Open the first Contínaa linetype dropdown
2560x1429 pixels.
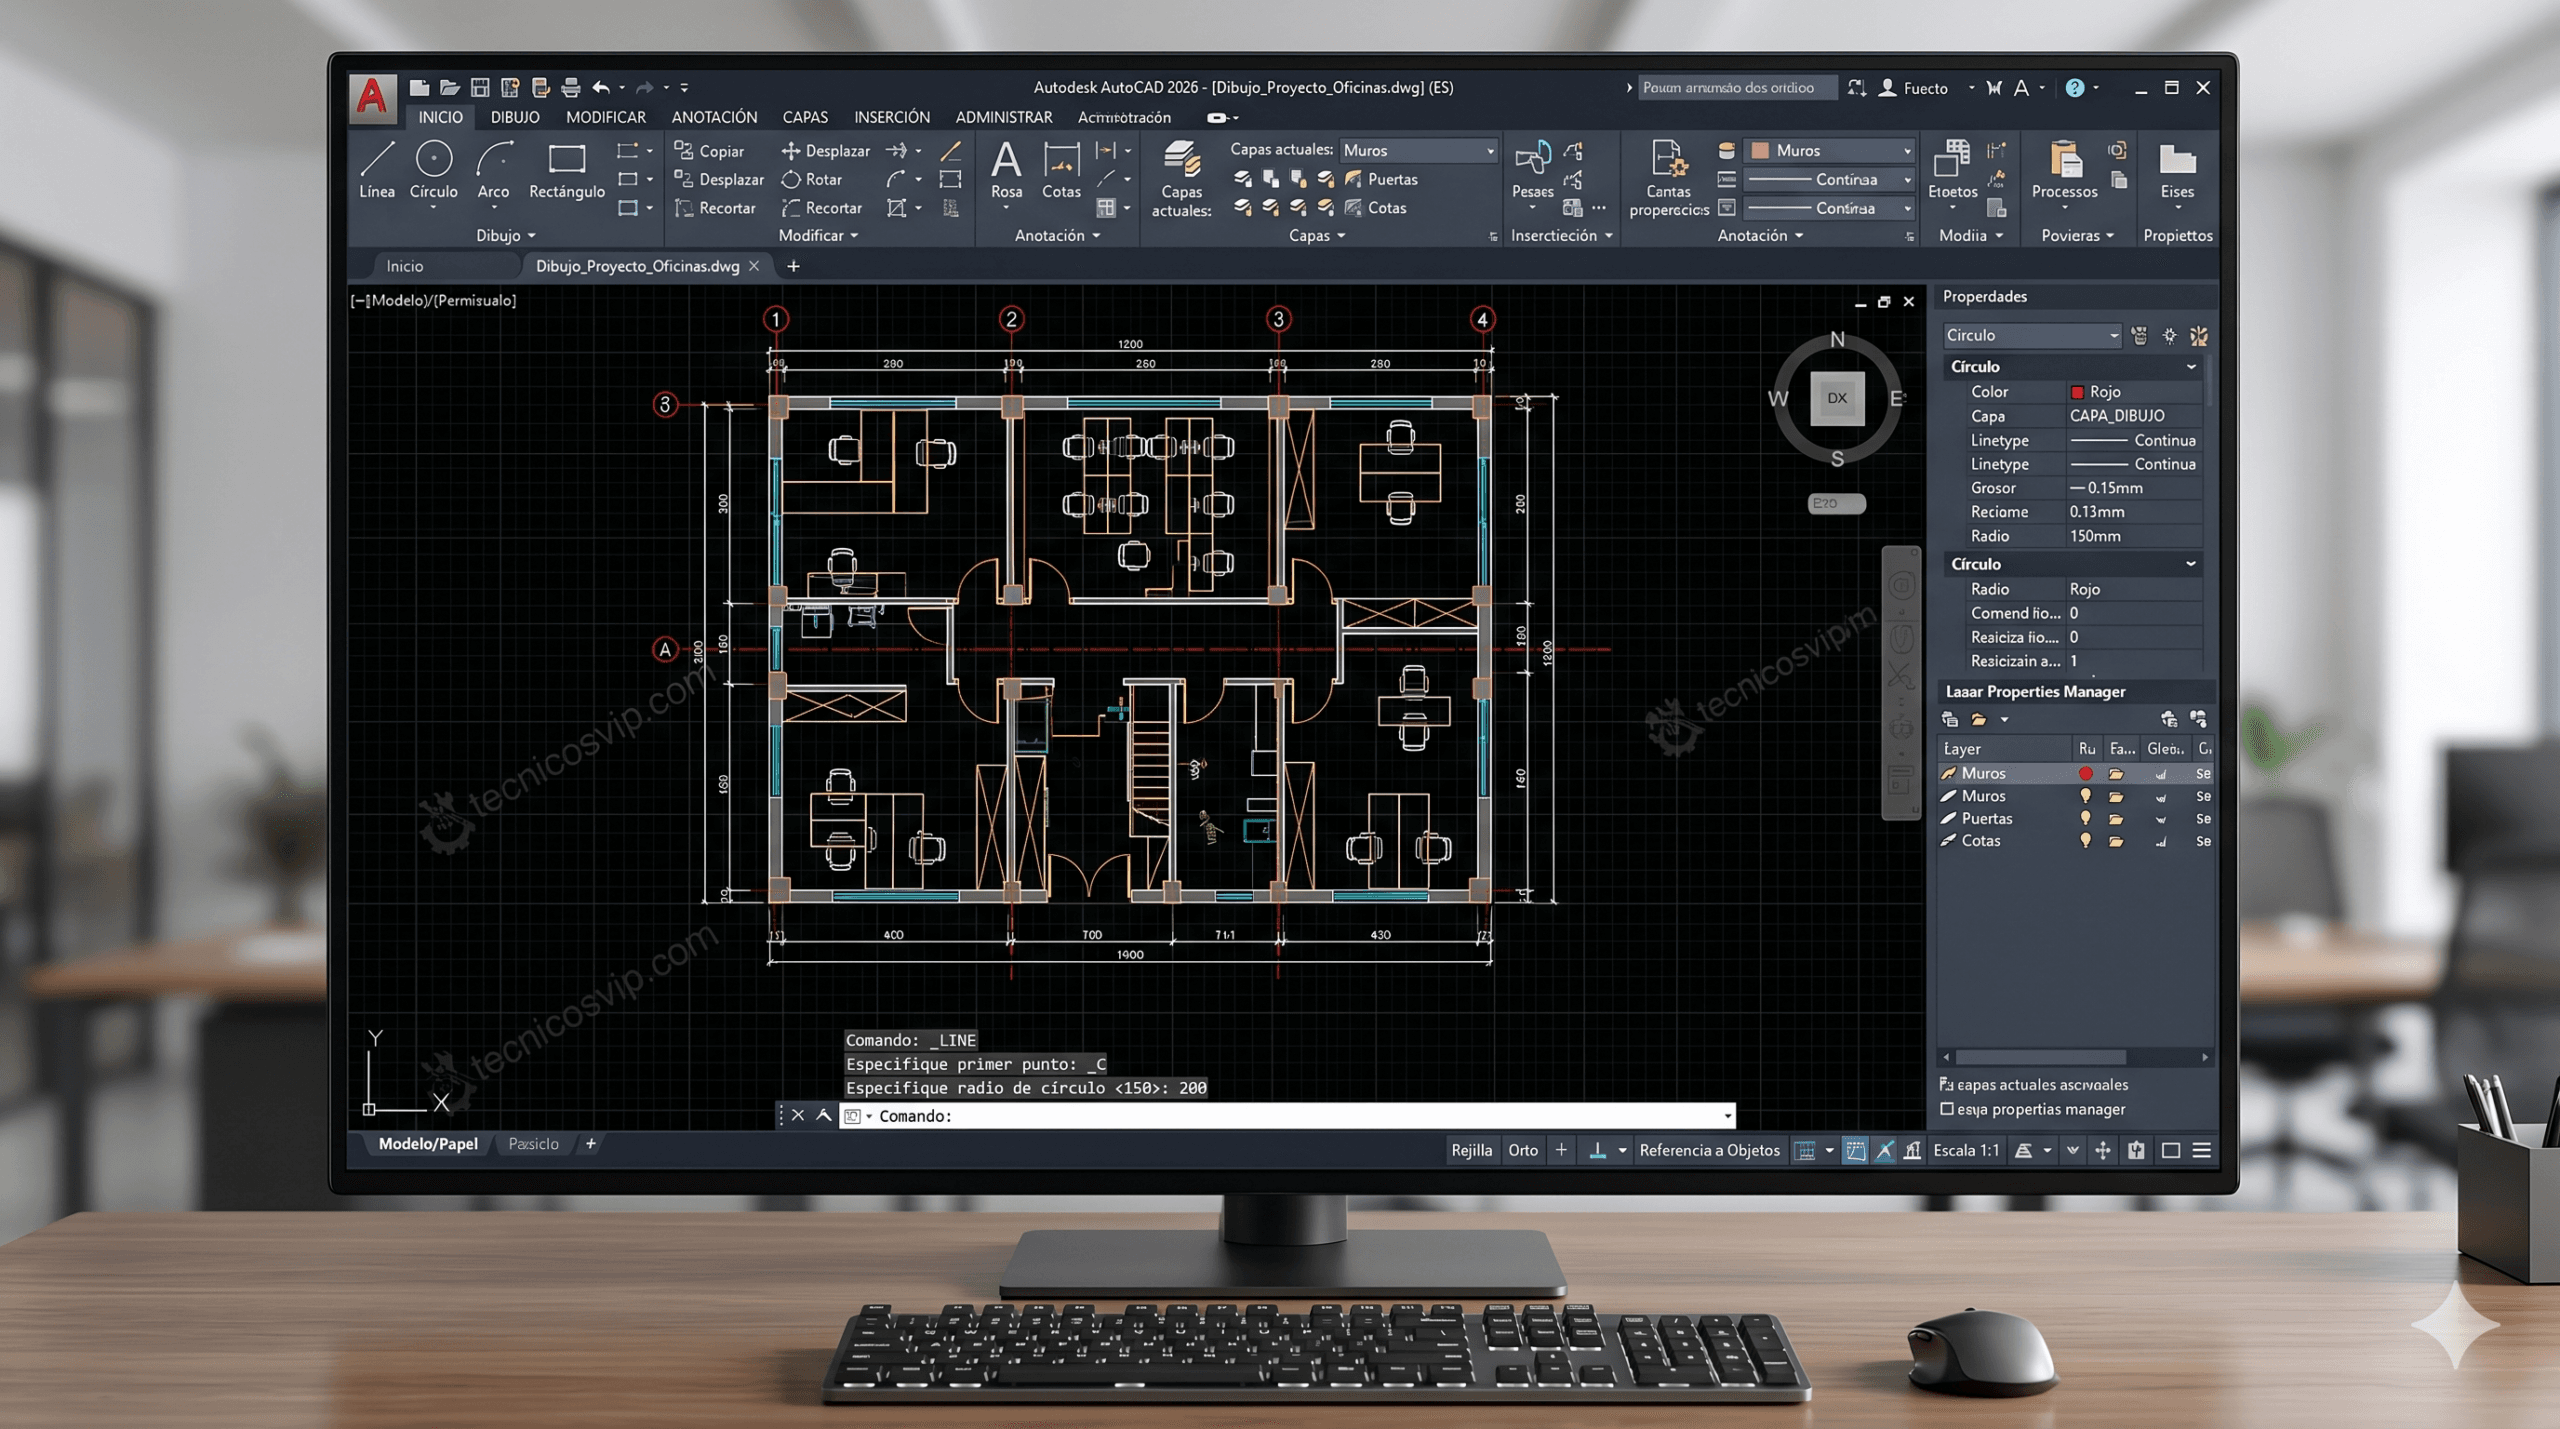click(x=1829, y=180)
